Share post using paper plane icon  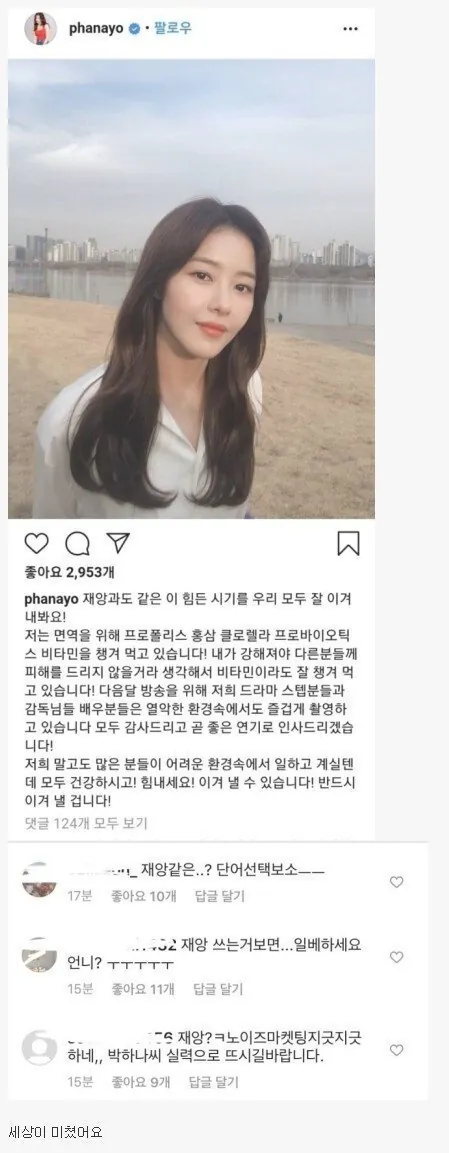pos(118,543)
